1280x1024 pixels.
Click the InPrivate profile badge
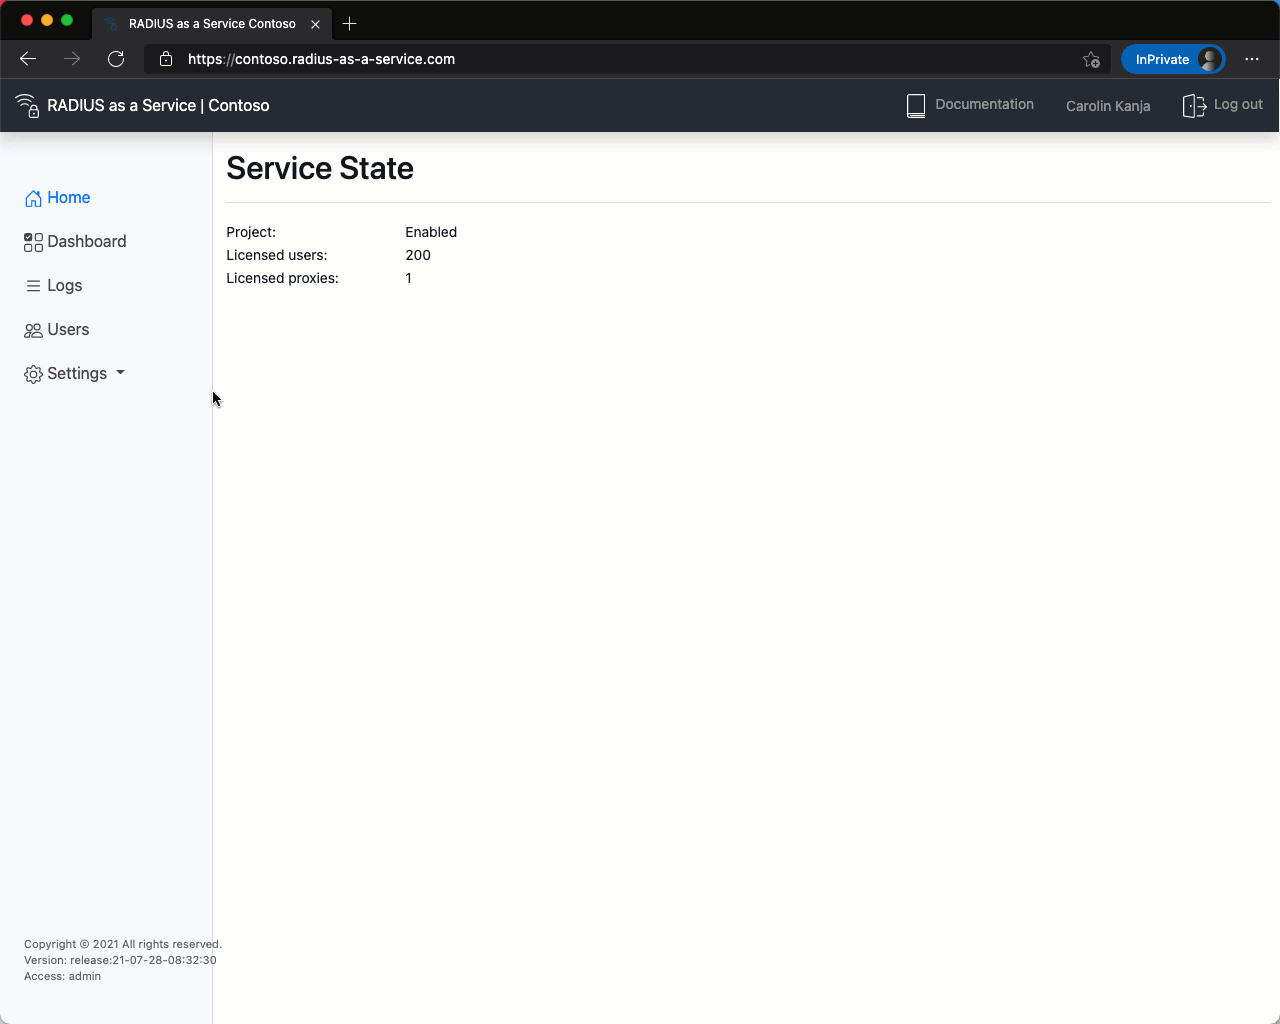[1173, 59]
